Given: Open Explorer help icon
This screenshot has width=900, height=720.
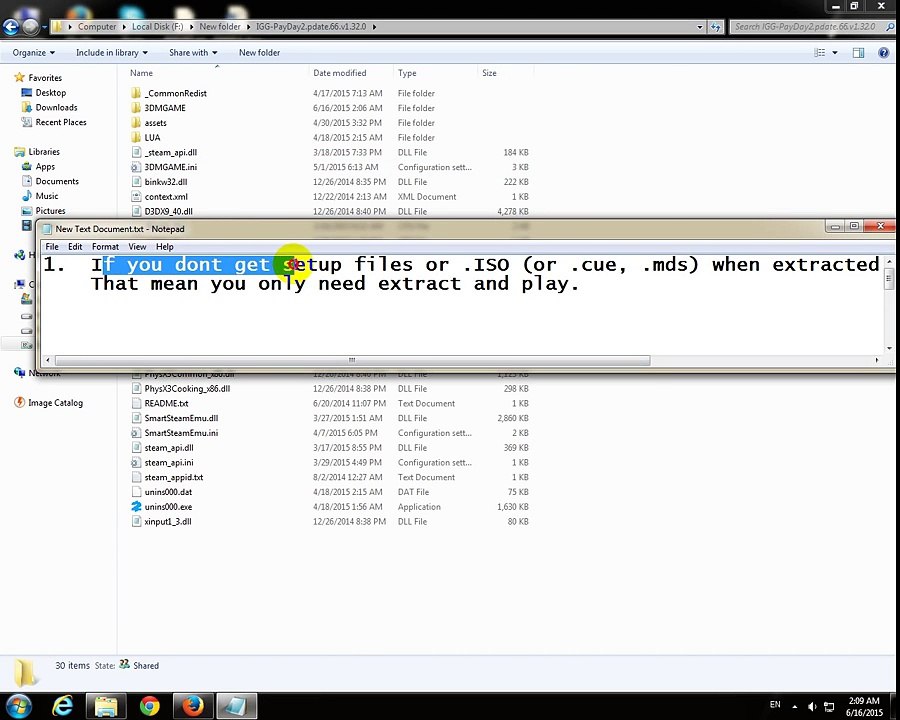Looking at the screenshot, I should click(883, 53).
